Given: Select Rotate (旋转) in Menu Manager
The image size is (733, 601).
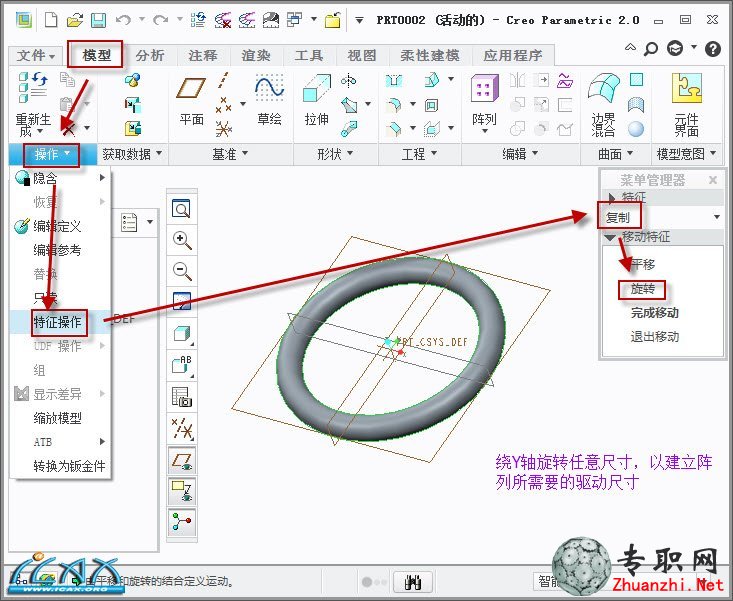Looking at the screenshot, I should pos(642,289).
